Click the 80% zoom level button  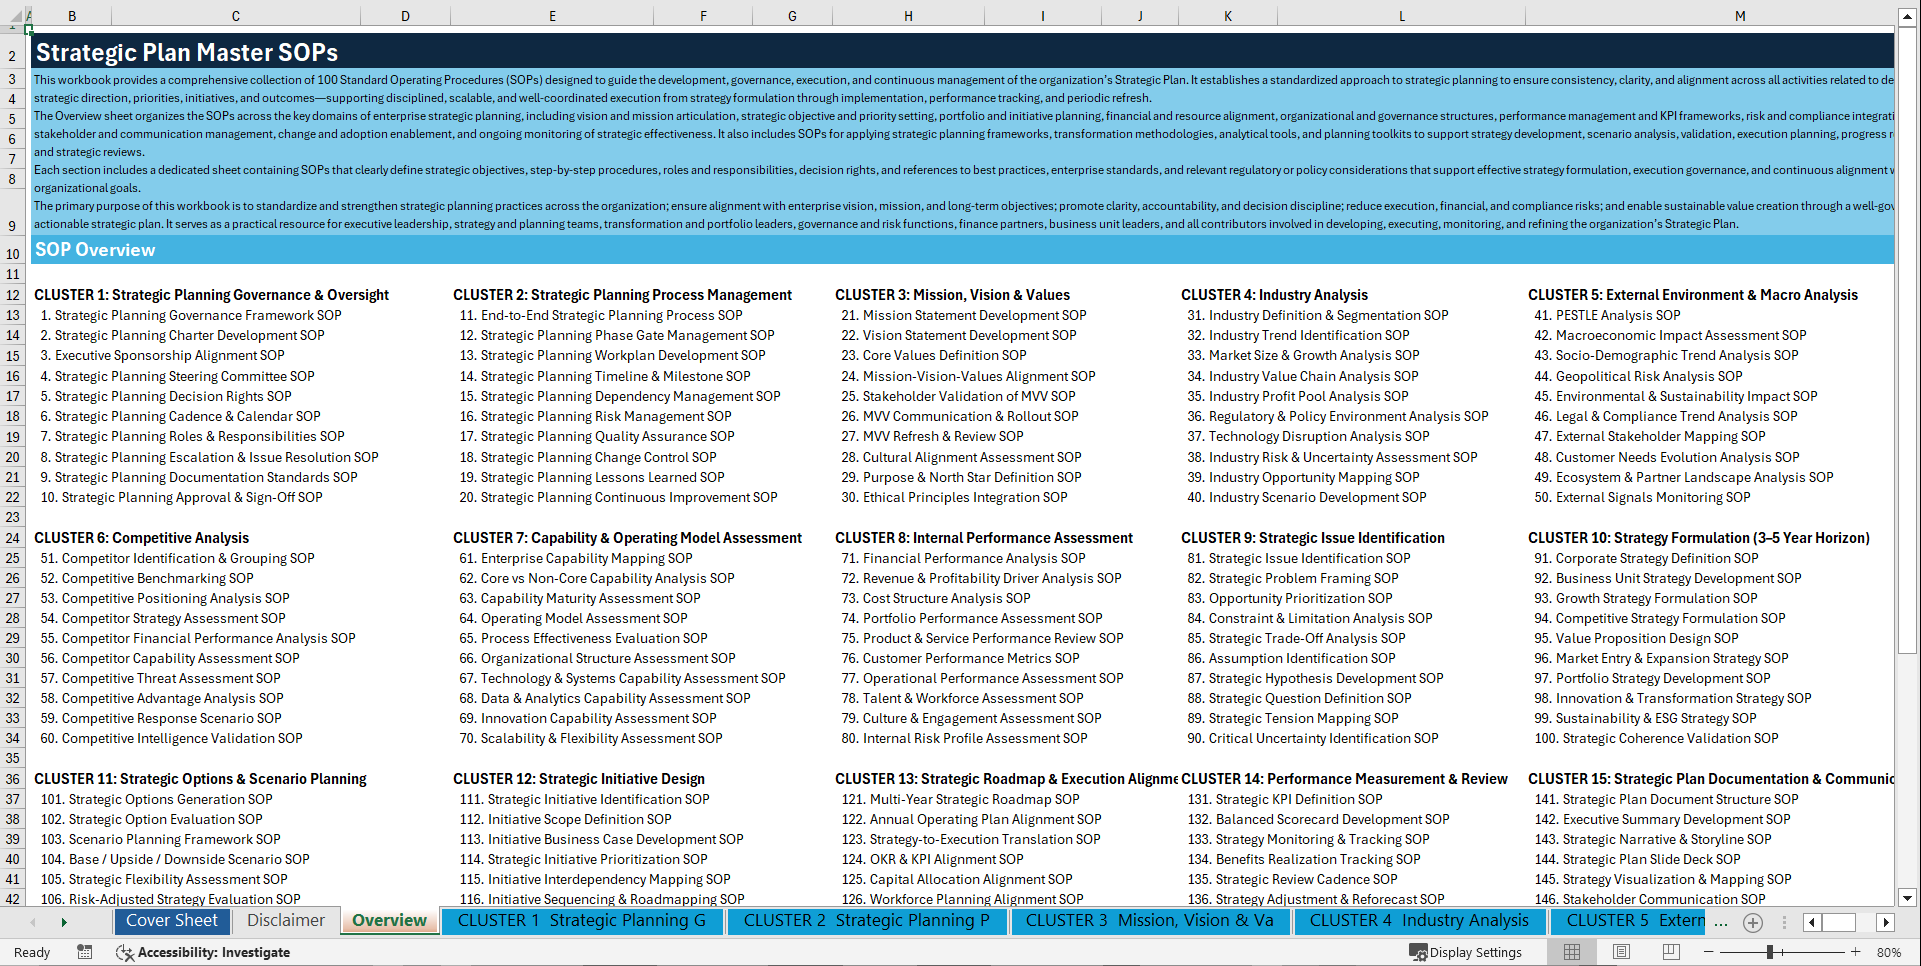coord(1890,952)
